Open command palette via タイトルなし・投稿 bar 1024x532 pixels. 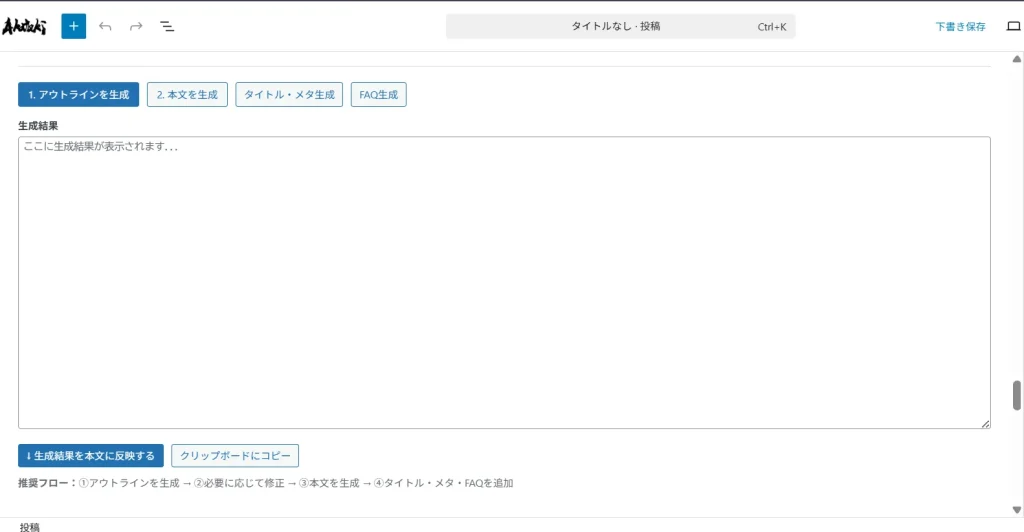pos(620,26)
